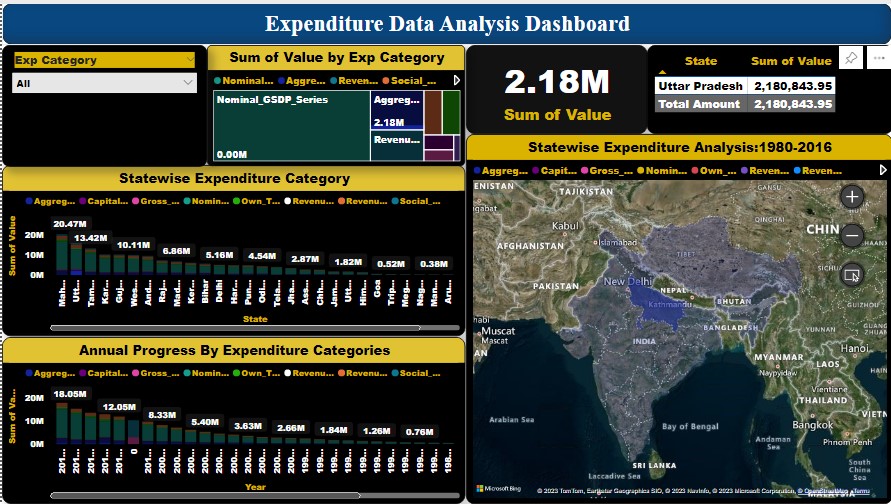Sort table by Sum of Value header
891x504 pixels.
tap(790, 61)
